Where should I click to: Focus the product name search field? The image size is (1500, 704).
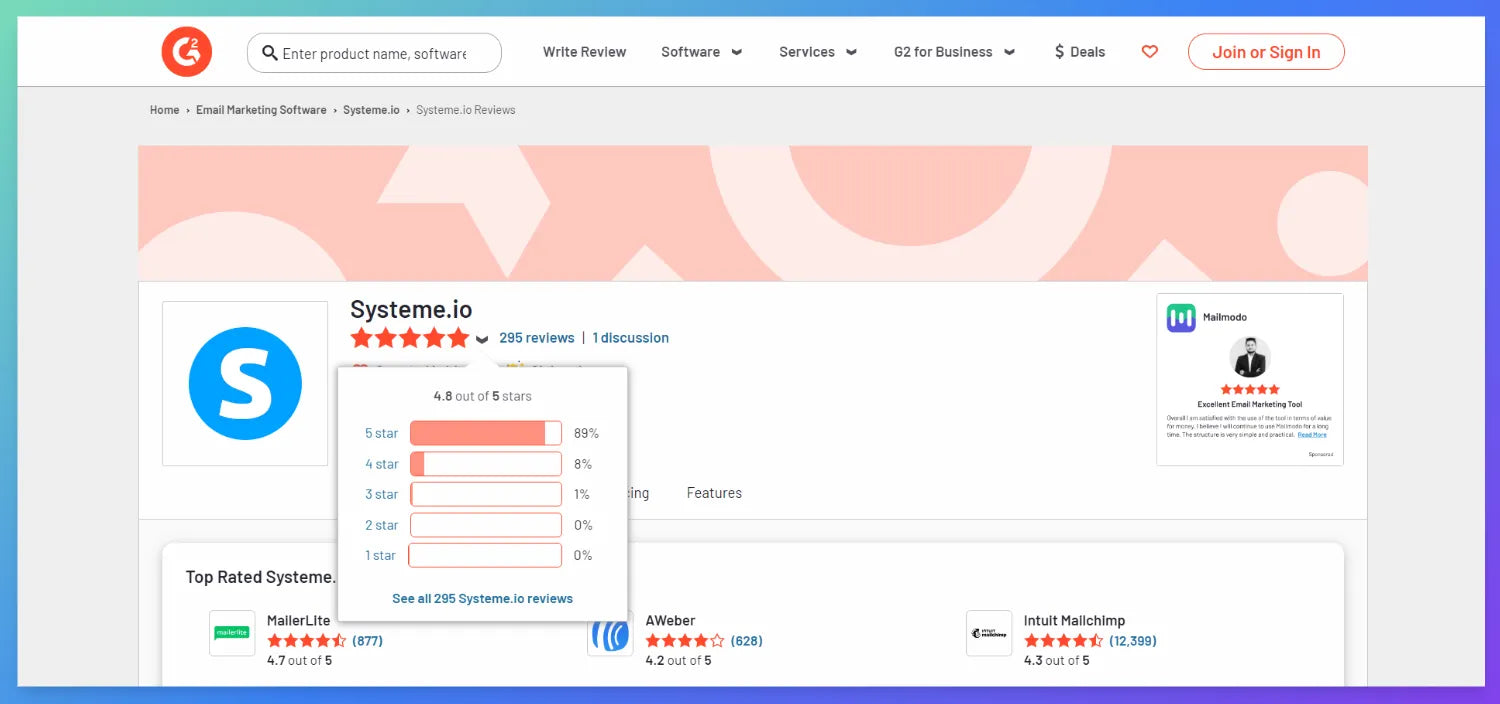tap(375, 53)
